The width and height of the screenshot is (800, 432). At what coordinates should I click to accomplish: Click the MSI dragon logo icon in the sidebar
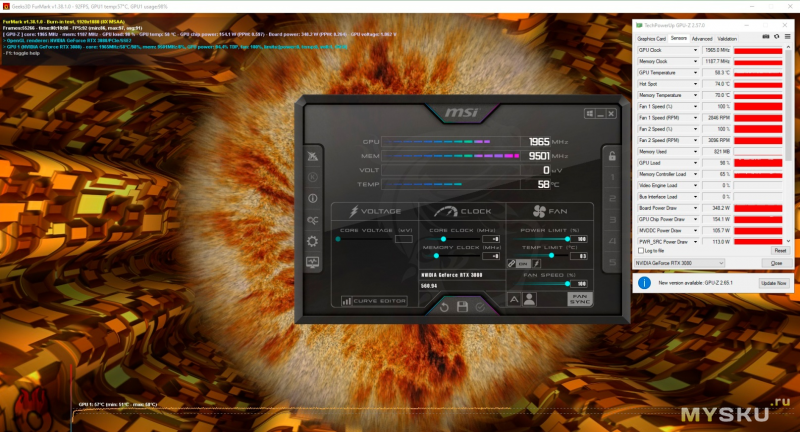(313, 156)
